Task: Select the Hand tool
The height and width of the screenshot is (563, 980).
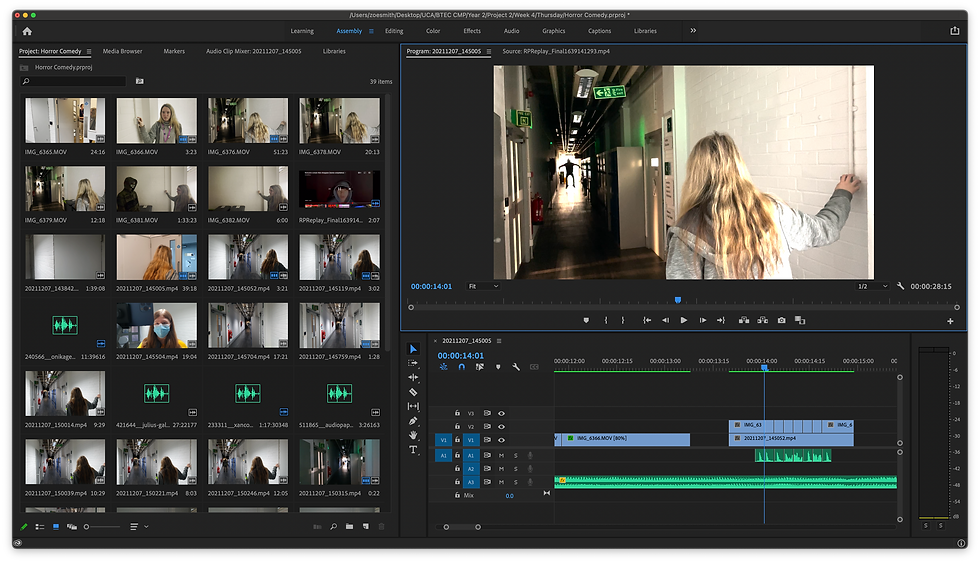Action: point(413,435)
